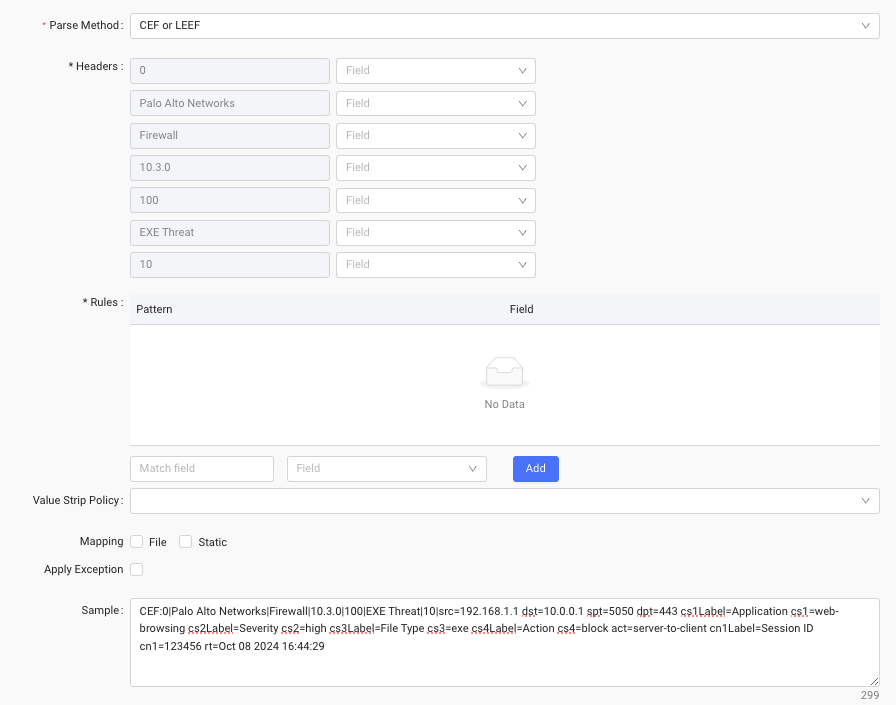Expand Field dropdown for EXE Threat
The width and height of the screenshot is (896, 705).
435,232
